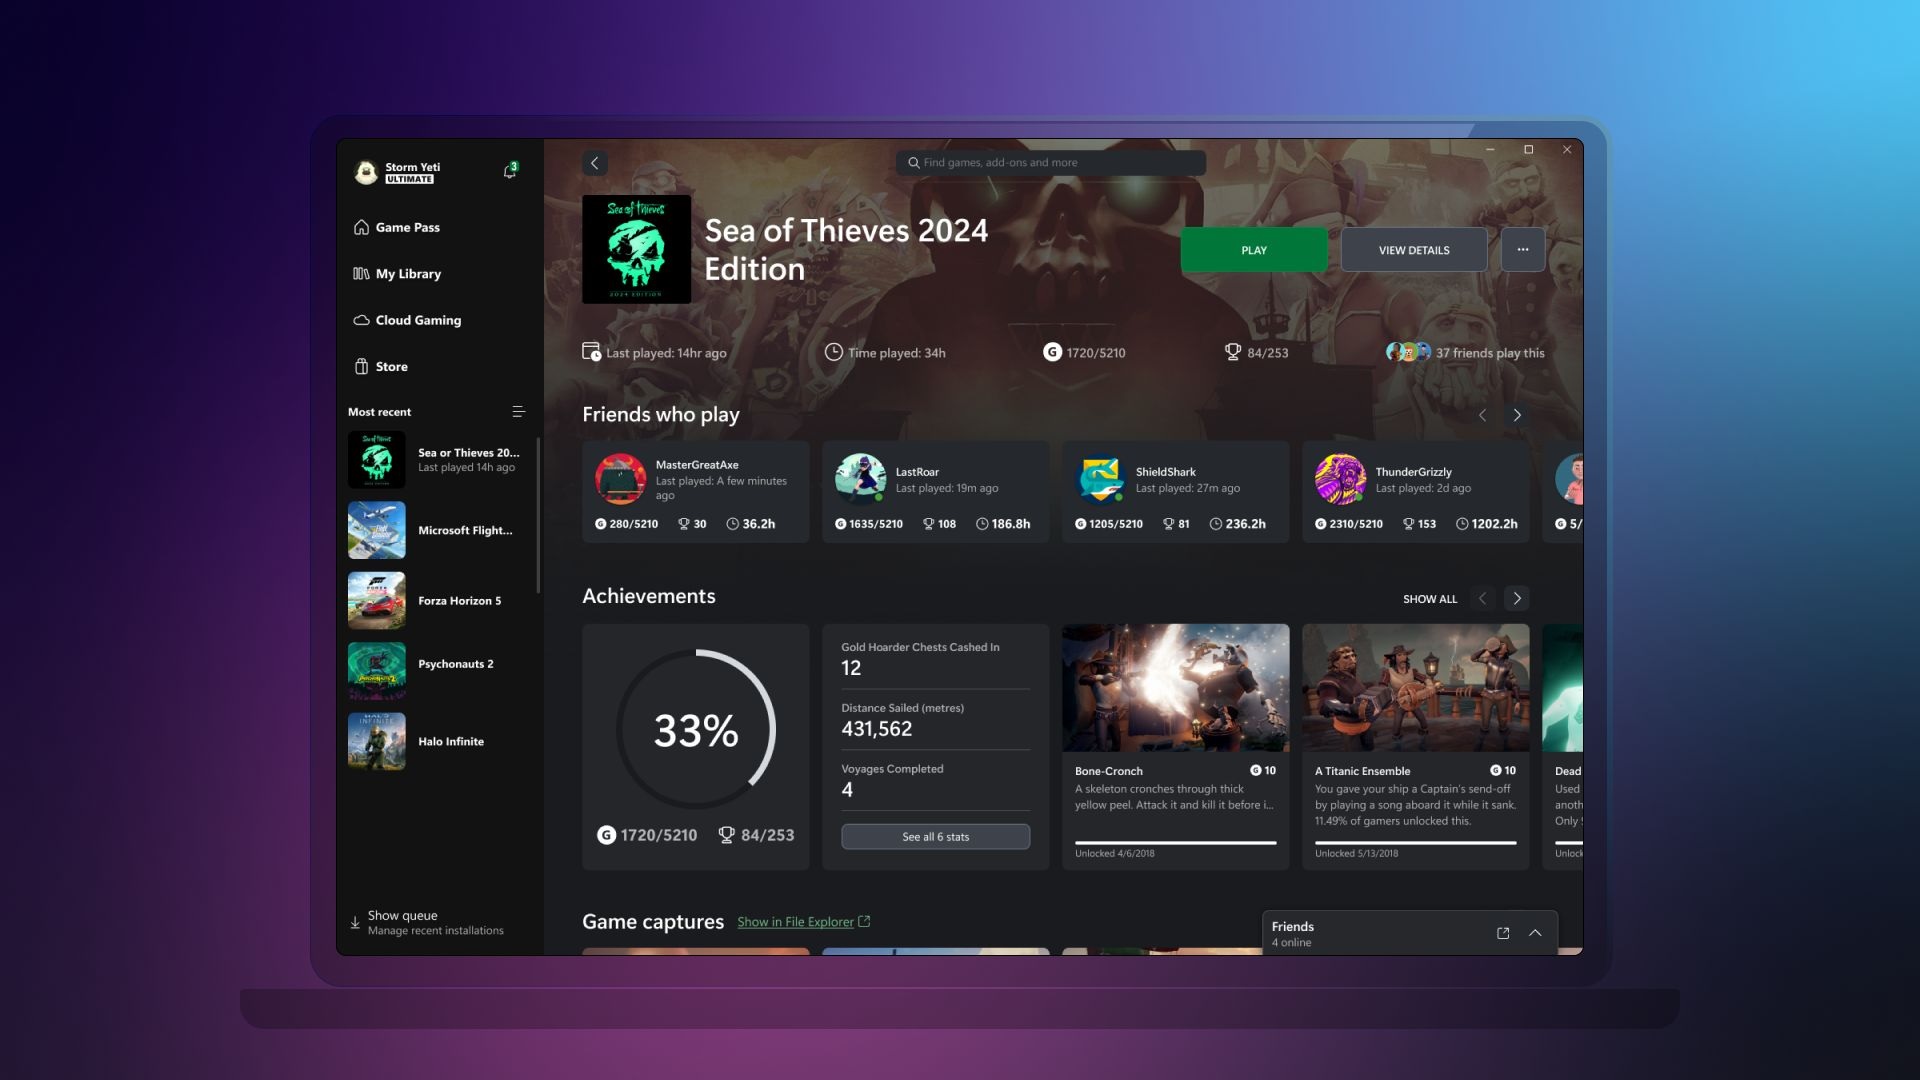The height and width of the screenshot is (1080, 1920).
Task: Collapse the Friends panel
Action: [x=1535, y=932]
